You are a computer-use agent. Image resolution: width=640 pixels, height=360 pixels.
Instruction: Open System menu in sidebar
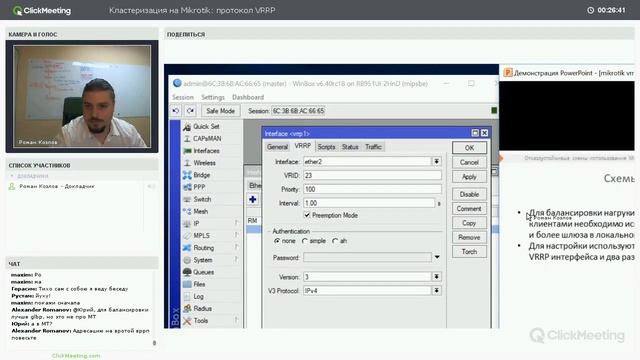[202, 260]
